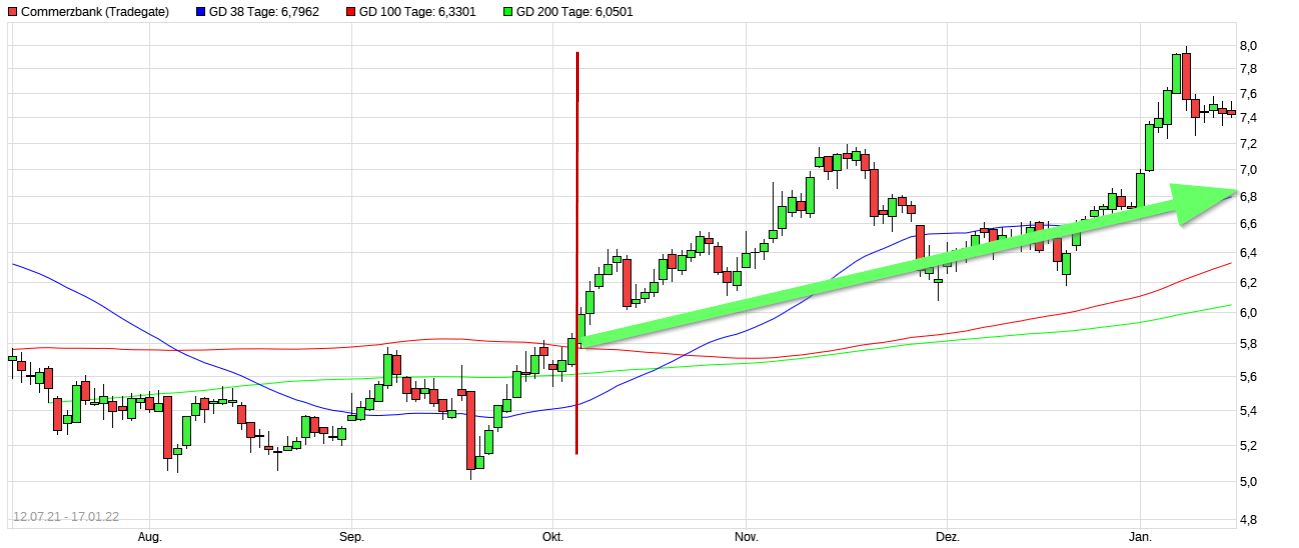Image resolution: width=1299 pixels, height=548 pixels.
Task: Click the 5,0 price axis label
Action: click(x=1248, y=481)
